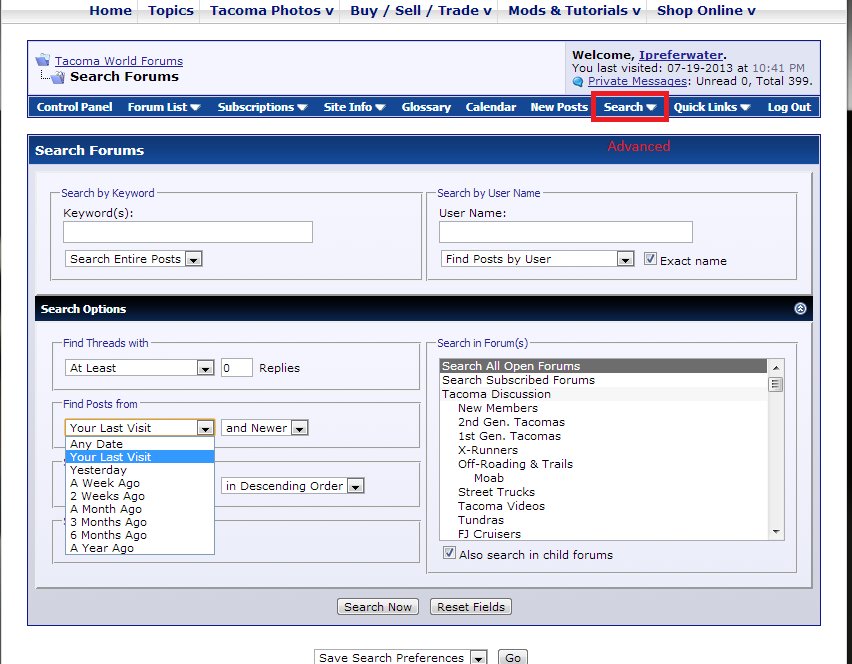Select X-Runners forum
852x664 pixels.
[603, 450]
